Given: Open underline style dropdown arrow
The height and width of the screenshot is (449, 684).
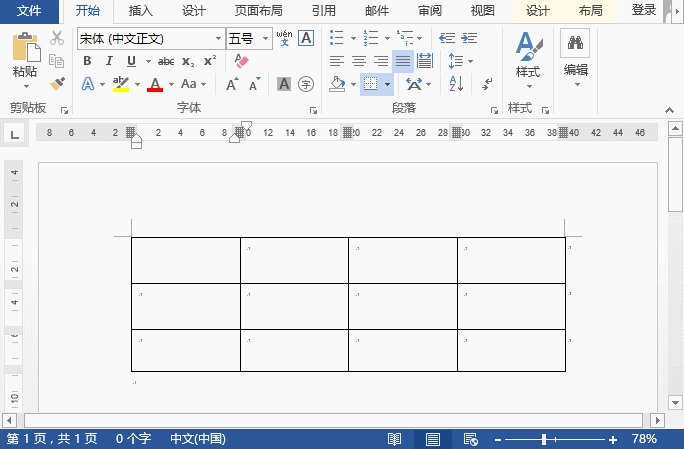Looking at the screenshot, I should click(x=148, y=62).
